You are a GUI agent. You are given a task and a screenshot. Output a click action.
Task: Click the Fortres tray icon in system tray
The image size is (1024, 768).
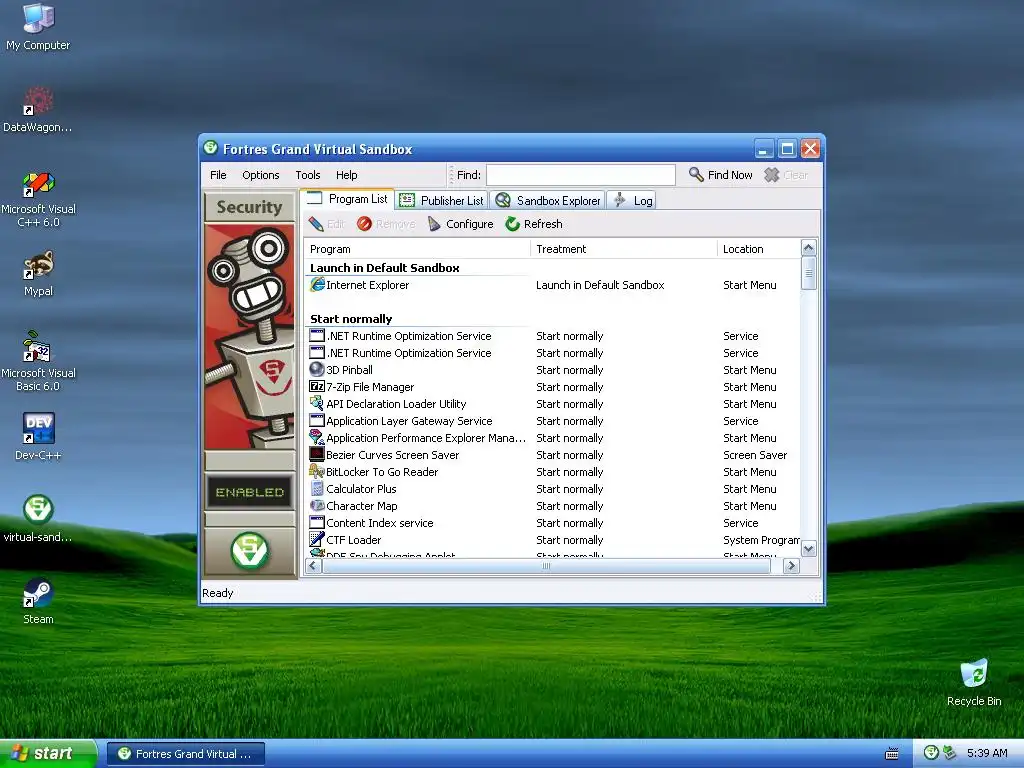click(931, 753)
